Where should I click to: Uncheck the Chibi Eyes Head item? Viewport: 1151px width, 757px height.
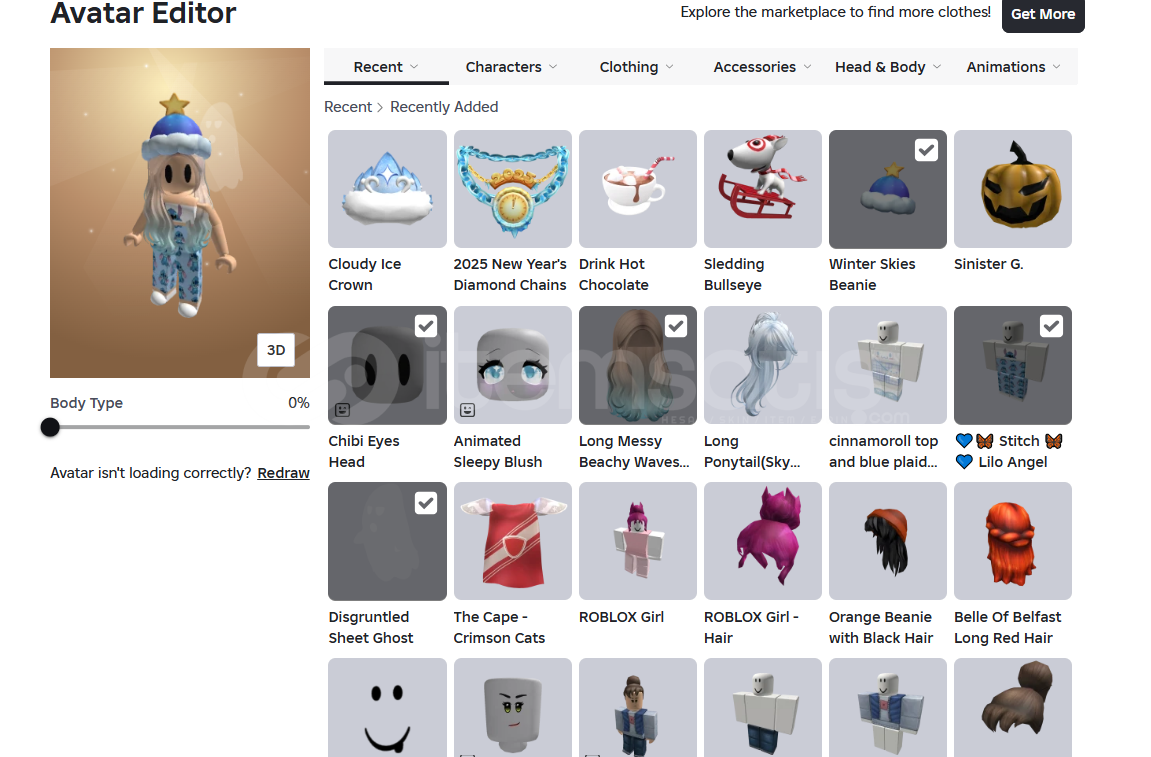(x=426, y=326)
